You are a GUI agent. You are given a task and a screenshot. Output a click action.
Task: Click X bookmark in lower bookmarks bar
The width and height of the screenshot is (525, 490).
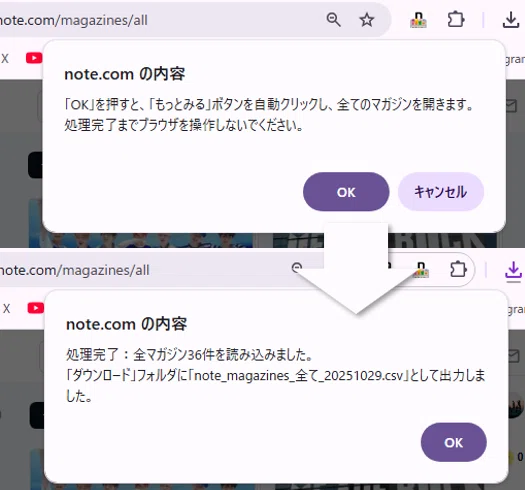tap(6, 308)
